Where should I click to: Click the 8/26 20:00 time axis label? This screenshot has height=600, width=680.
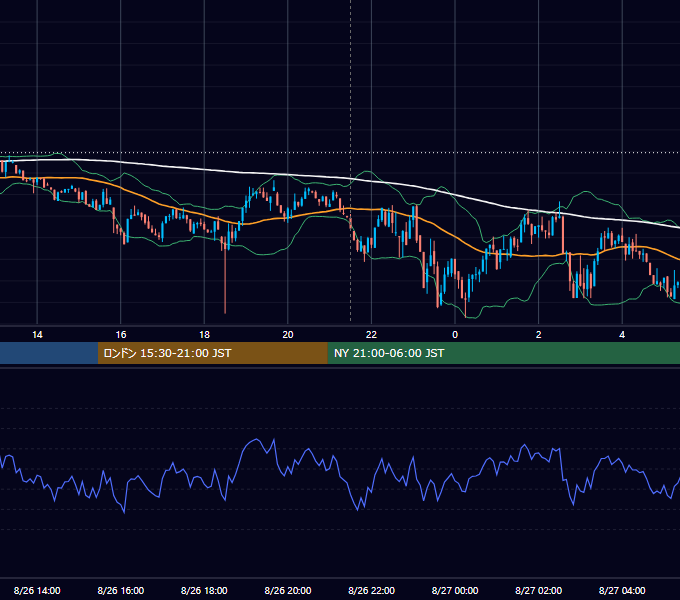point(288,590)
